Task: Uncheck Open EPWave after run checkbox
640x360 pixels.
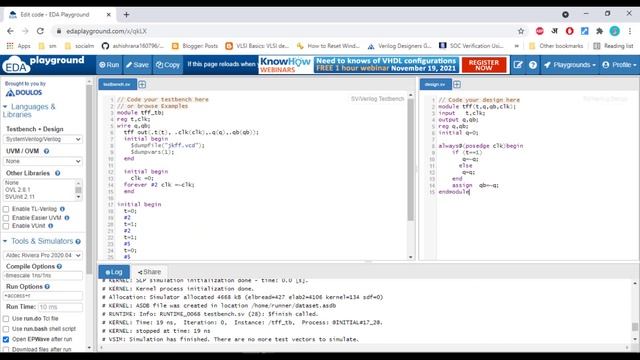Action: [6, 340]
